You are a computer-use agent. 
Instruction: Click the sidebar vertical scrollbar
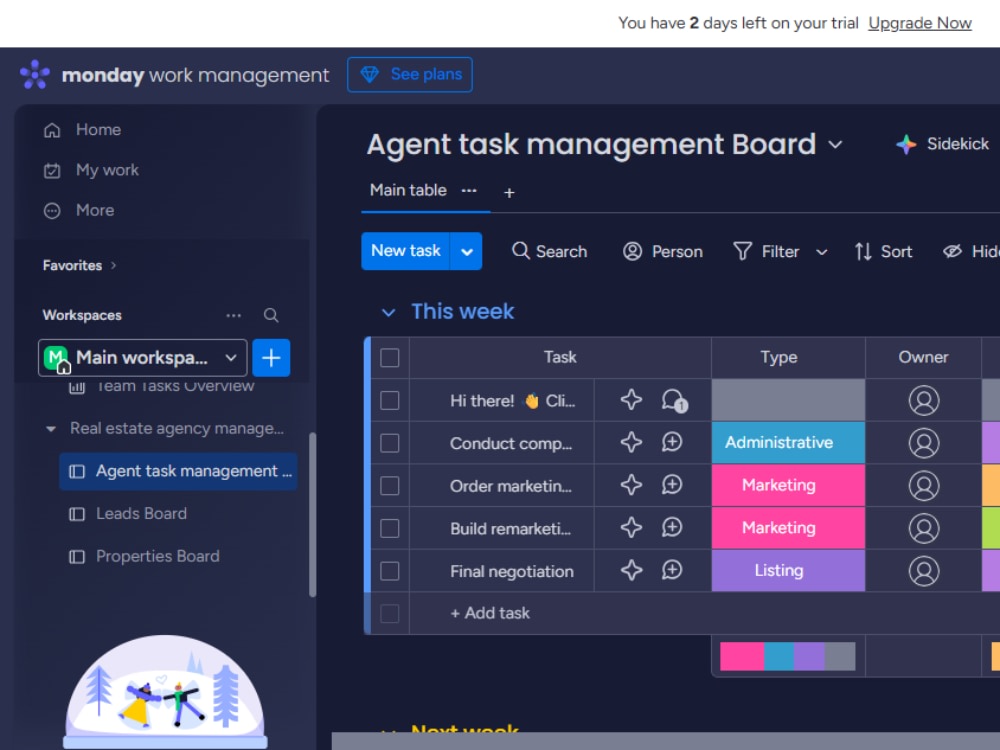(x=312, y=515)
